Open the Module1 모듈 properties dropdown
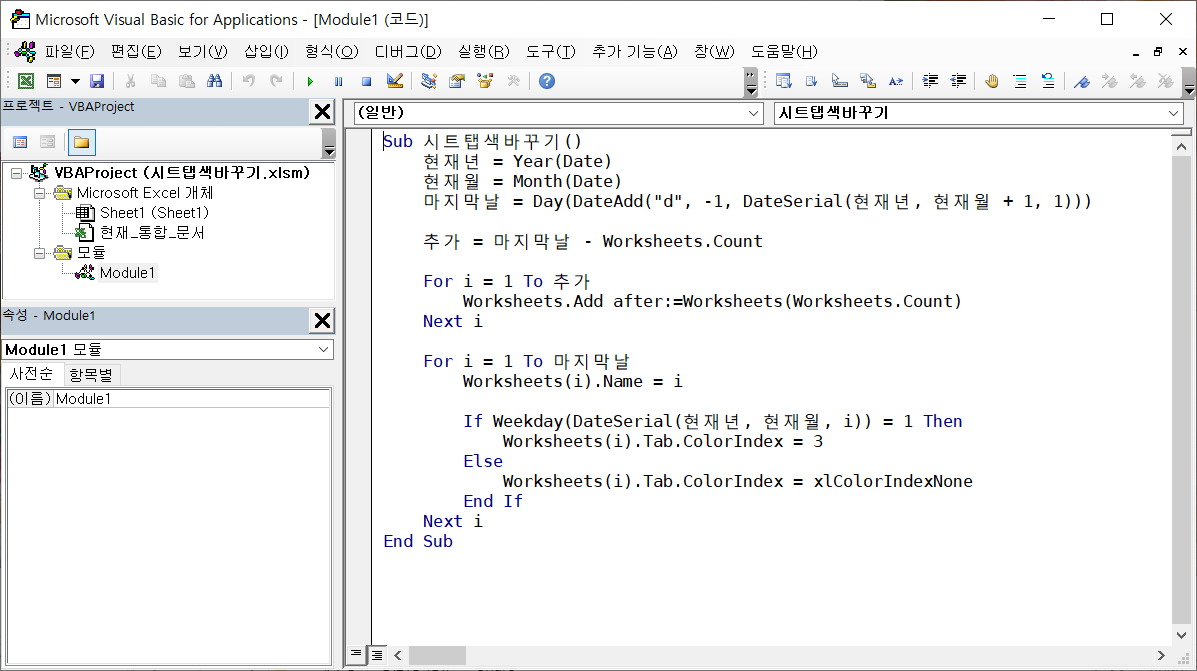The height and width of the screenshot is (671, 1197). [x=324, y=349]
